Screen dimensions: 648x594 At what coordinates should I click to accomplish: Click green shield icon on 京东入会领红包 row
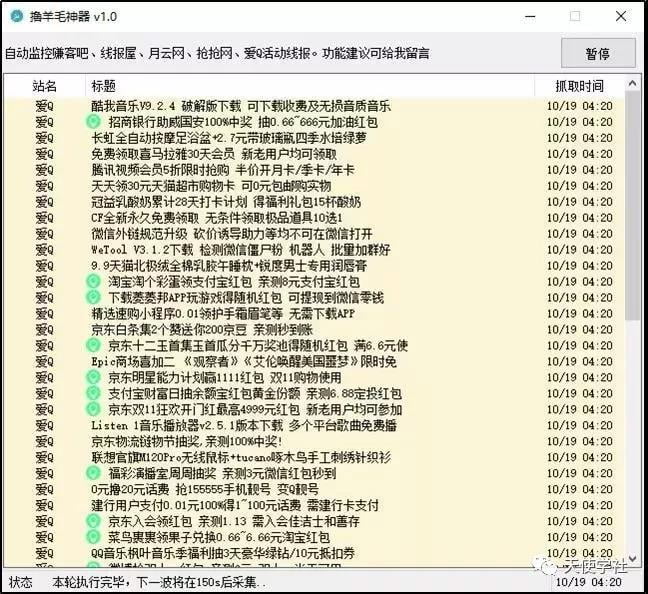93,521
